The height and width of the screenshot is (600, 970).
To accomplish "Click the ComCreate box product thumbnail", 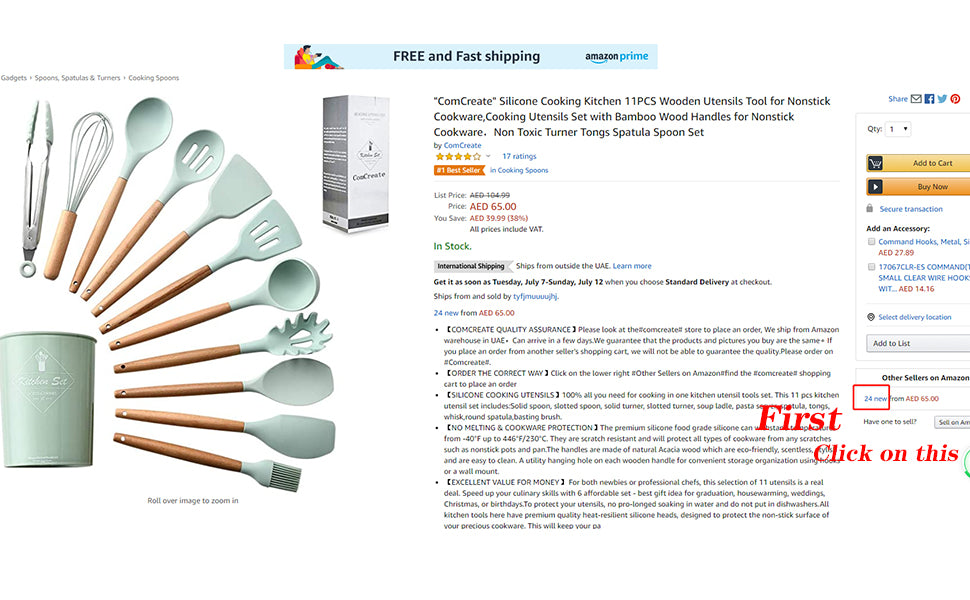I will tap(356, 163).
